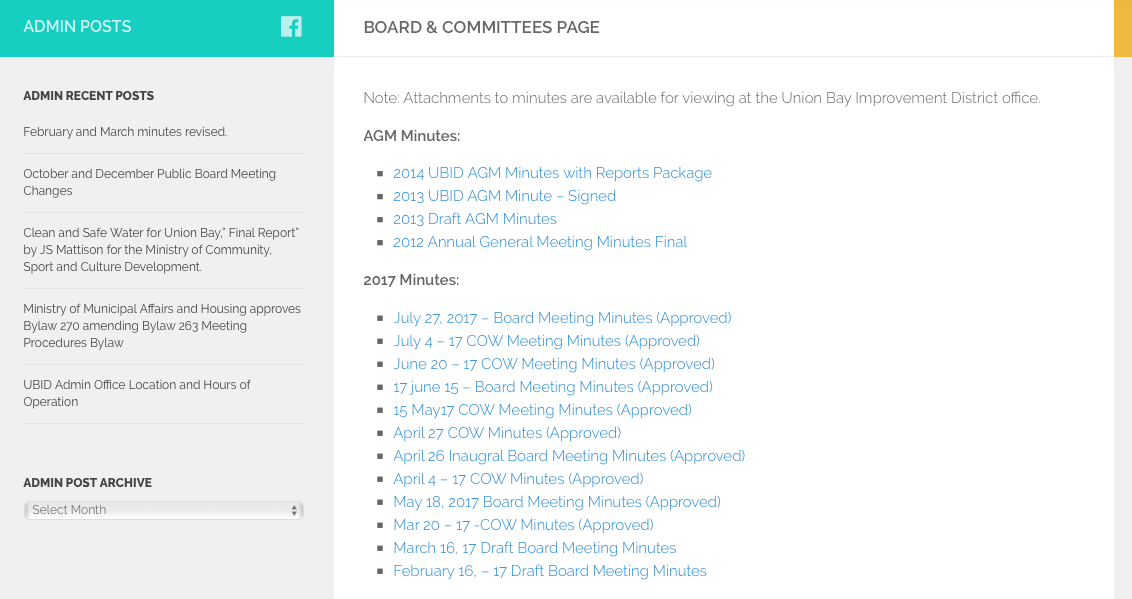This screenshot has height=599, width=1132.
Task: Click the orange tab at top right
Action: pos(1122,28)
